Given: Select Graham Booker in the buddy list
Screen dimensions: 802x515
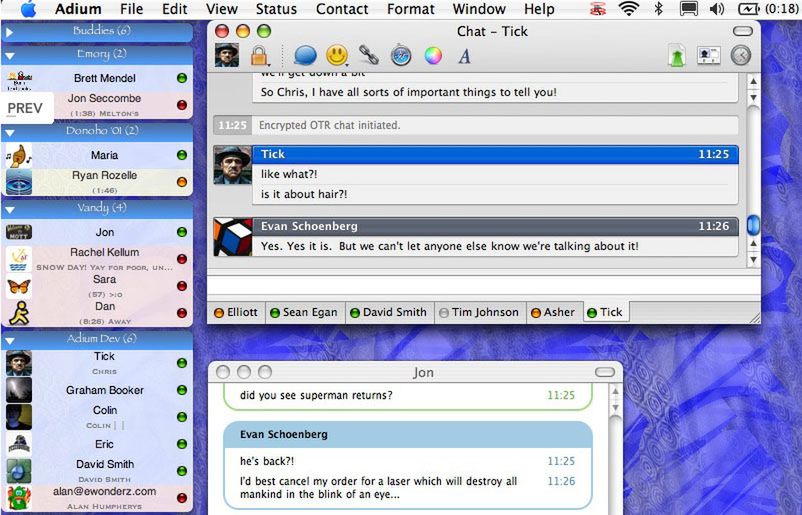Looking at the screenshot, I should coord(97,390).
